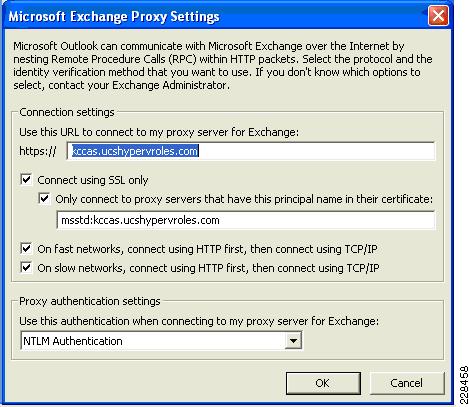The image size is (469, 407).
Task: Toggle the On fast networks checkbox
Action: (26, 249)
